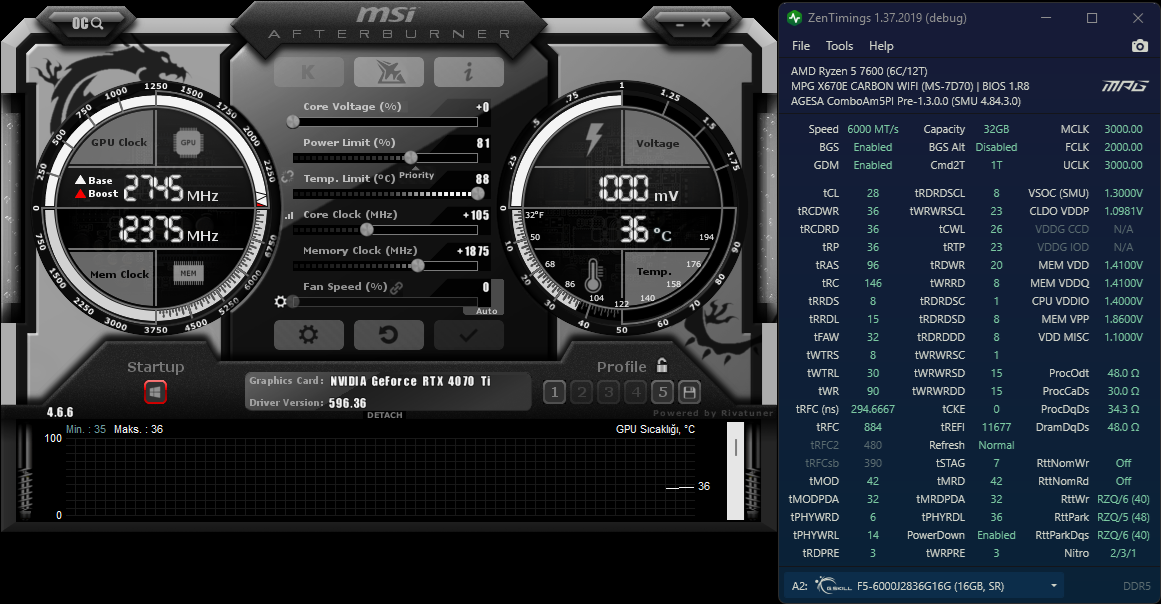The image size is (1161, 604).
Task: Select profile slot 4
Action: click(x=635, y=392)
